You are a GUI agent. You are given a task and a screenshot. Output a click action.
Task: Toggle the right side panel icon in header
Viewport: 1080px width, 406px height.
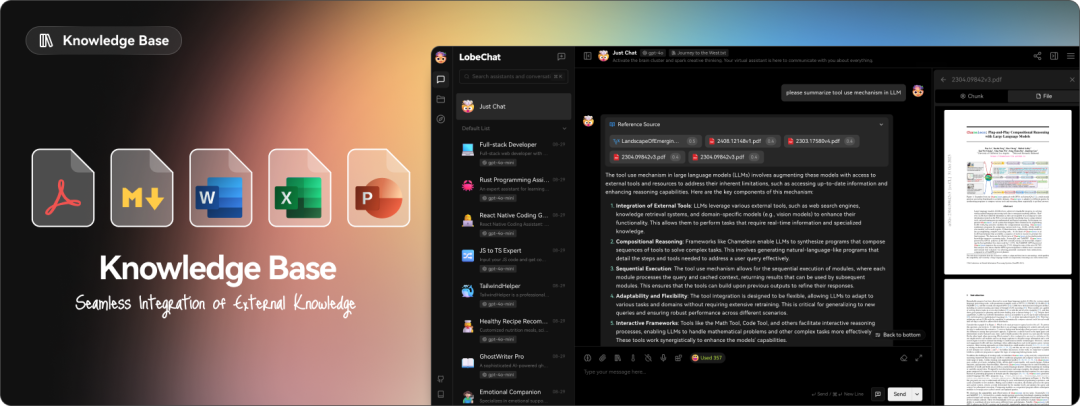pos(1054,56)
